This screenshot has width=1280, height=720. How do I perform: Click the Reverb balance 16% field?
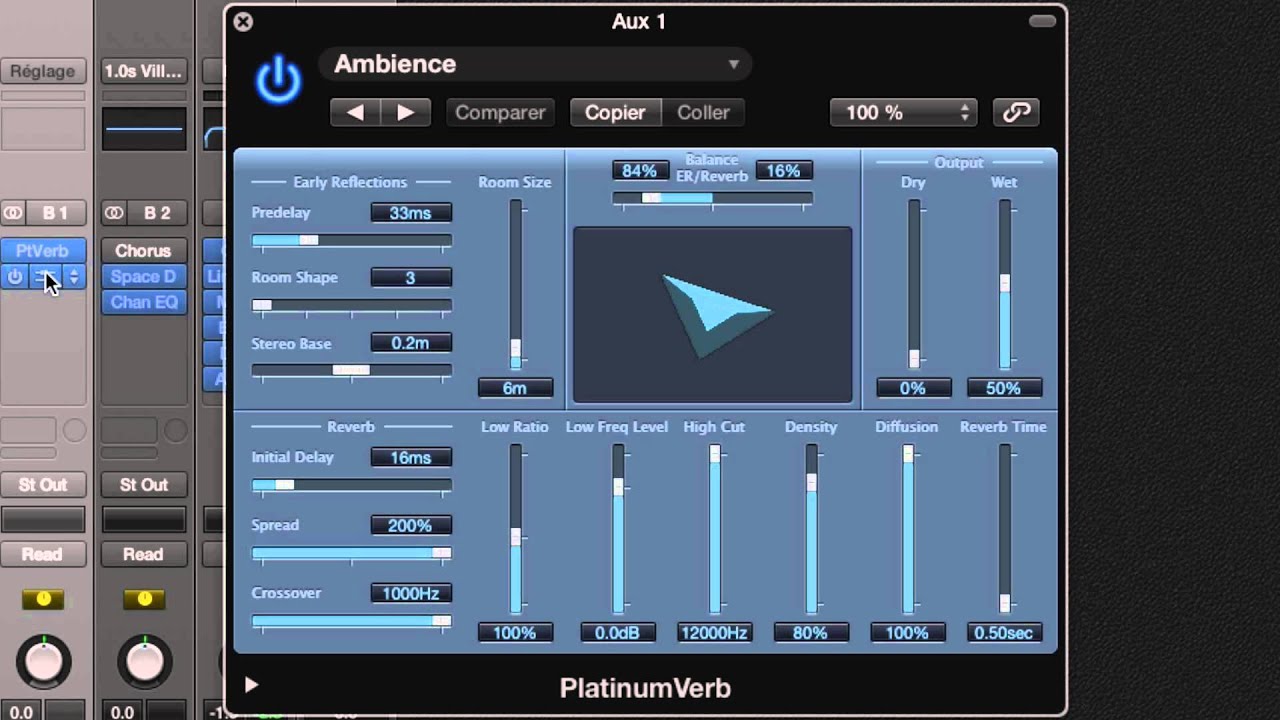(783, 171)
